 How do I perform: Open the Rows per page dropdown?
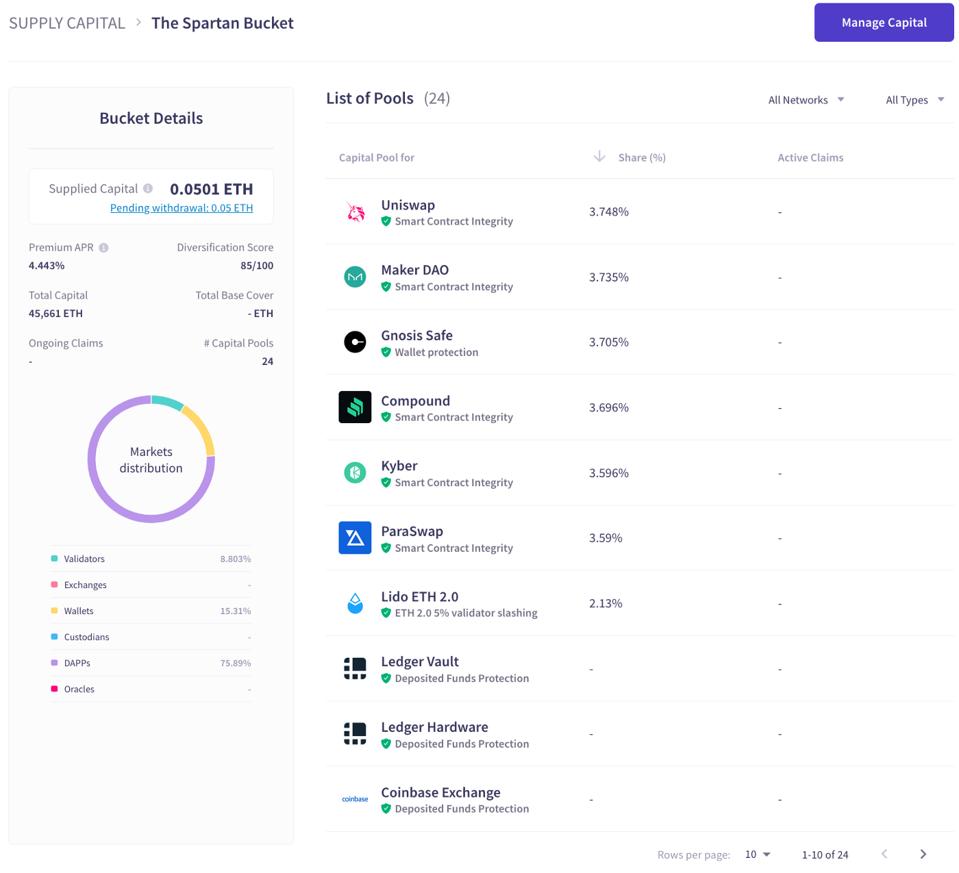[757, 854]
